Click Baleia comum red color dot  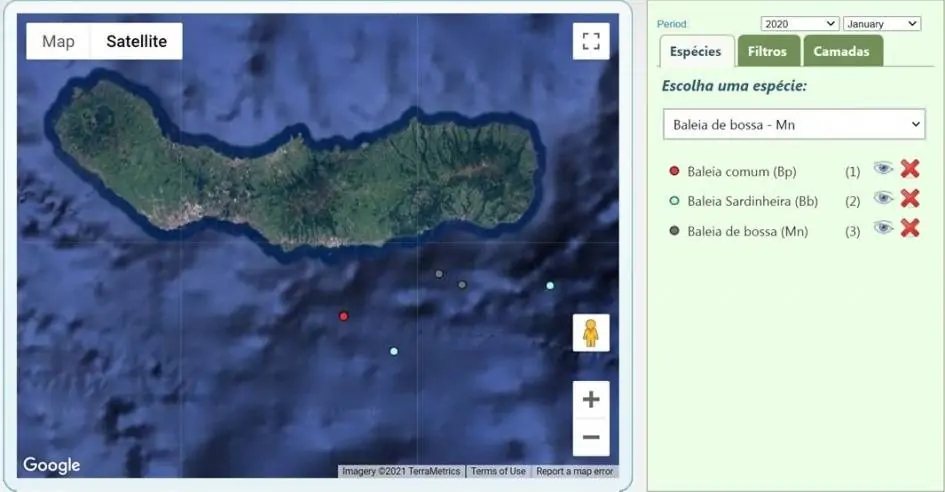tap(674, 171)
